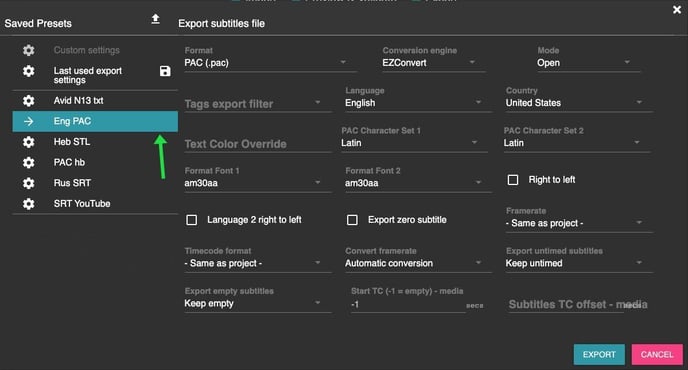The height and width of the screenshot is (370, 688).
Task: Expand Export untimed subtitles dropdown
Action: [x=579, y=263]
